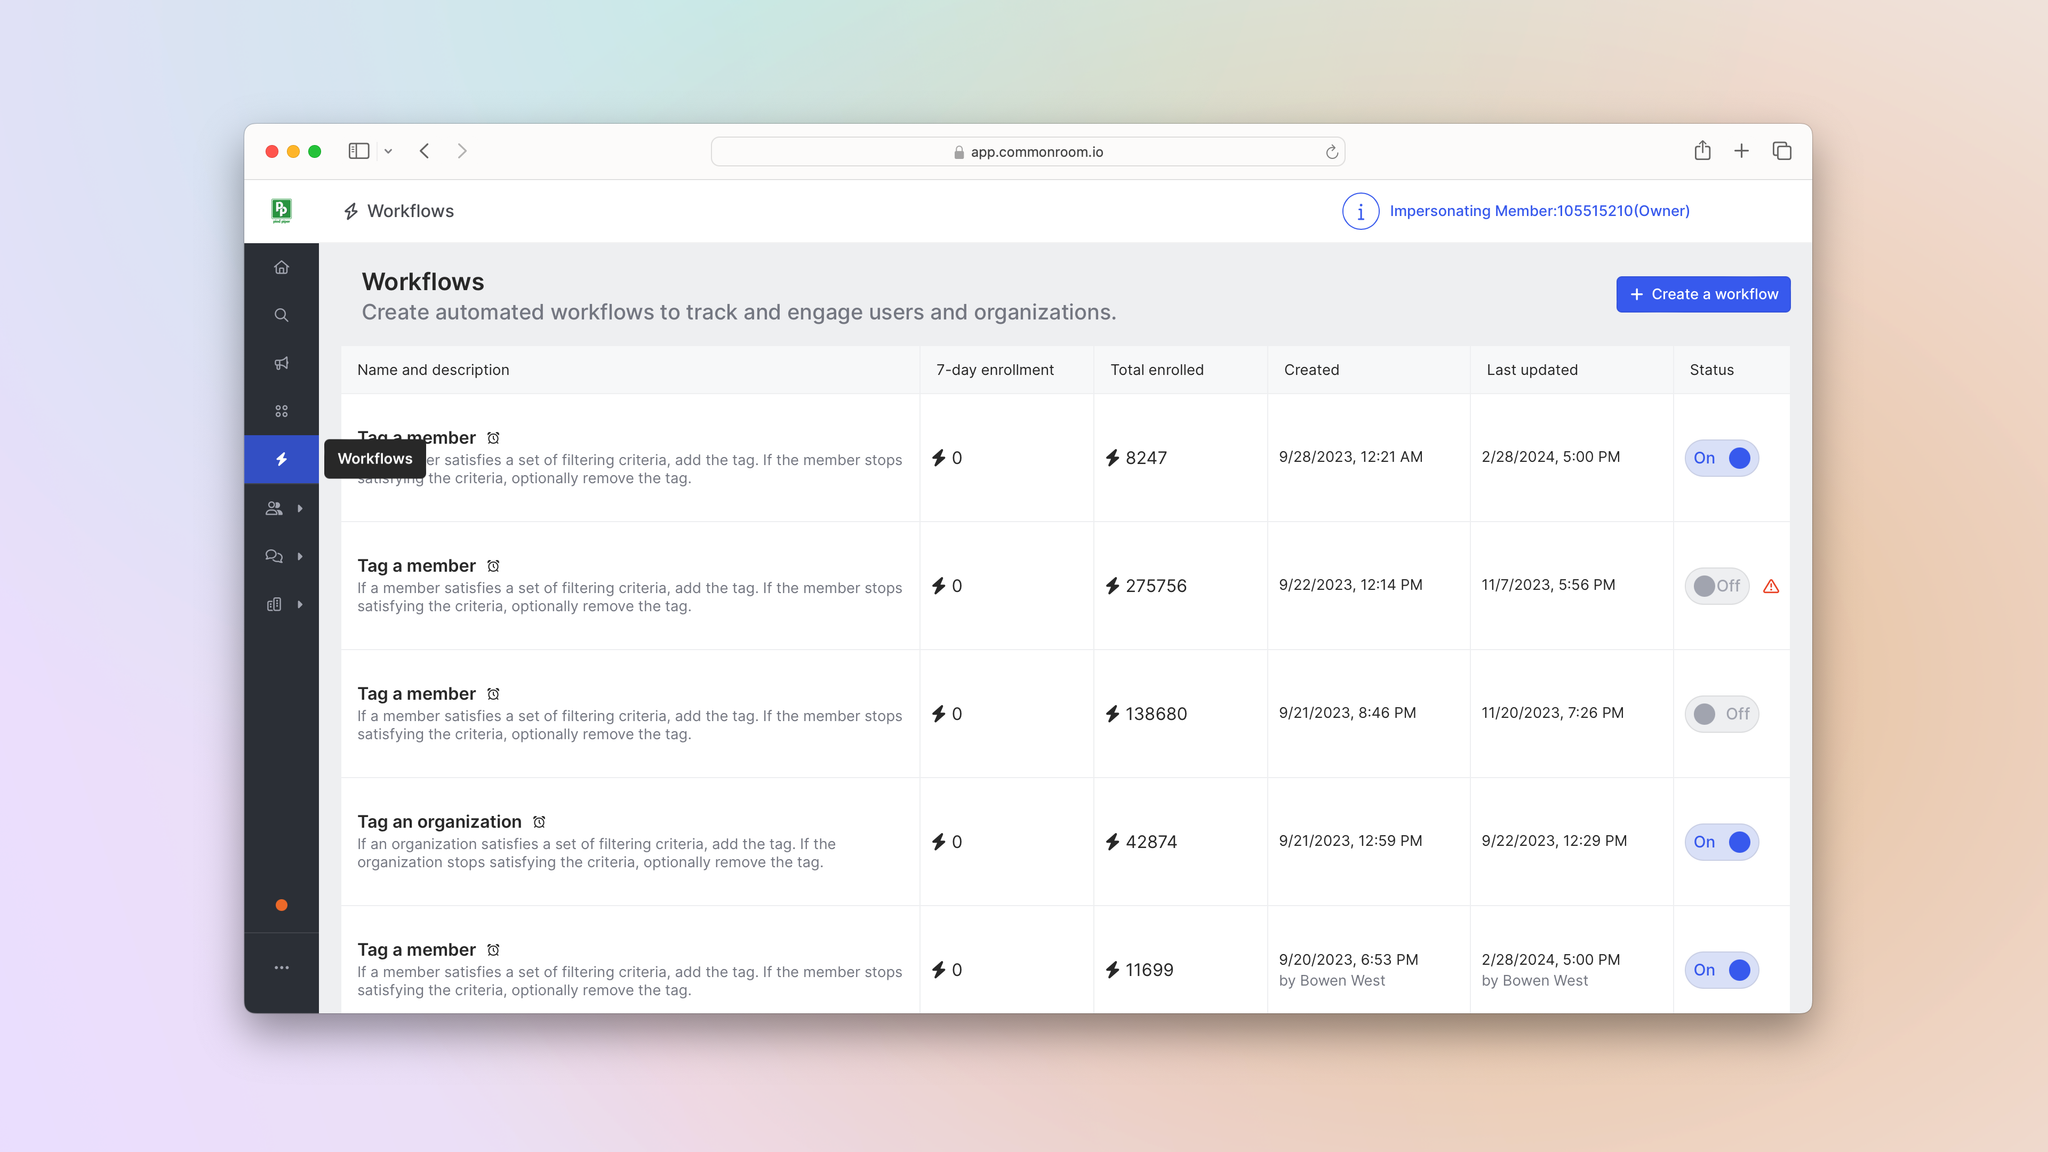Click the last updated date 11/7/2023, 5:56 PM
Image resolution: width=2048 pixels, height=1152 pixels.
(1548, 585)
